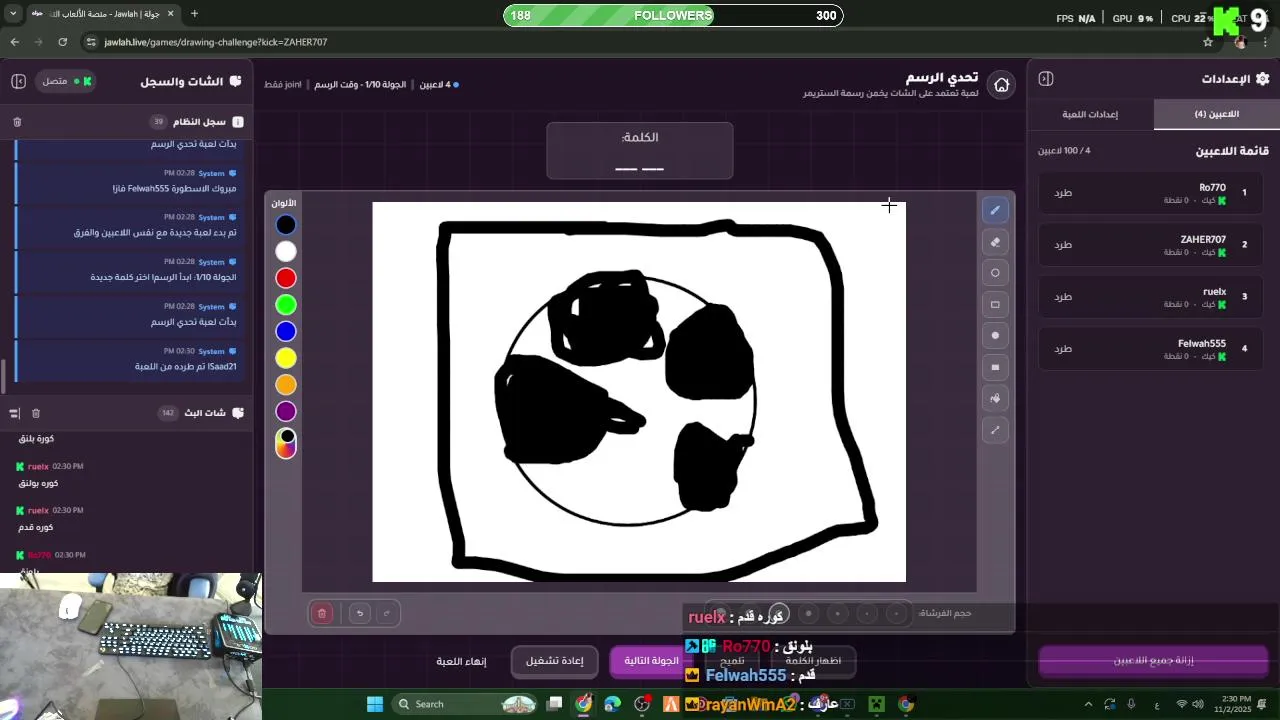The width and height of the screenshot is (1280, 720).
Task: Go back in browser history
Action: coord(14,42)
